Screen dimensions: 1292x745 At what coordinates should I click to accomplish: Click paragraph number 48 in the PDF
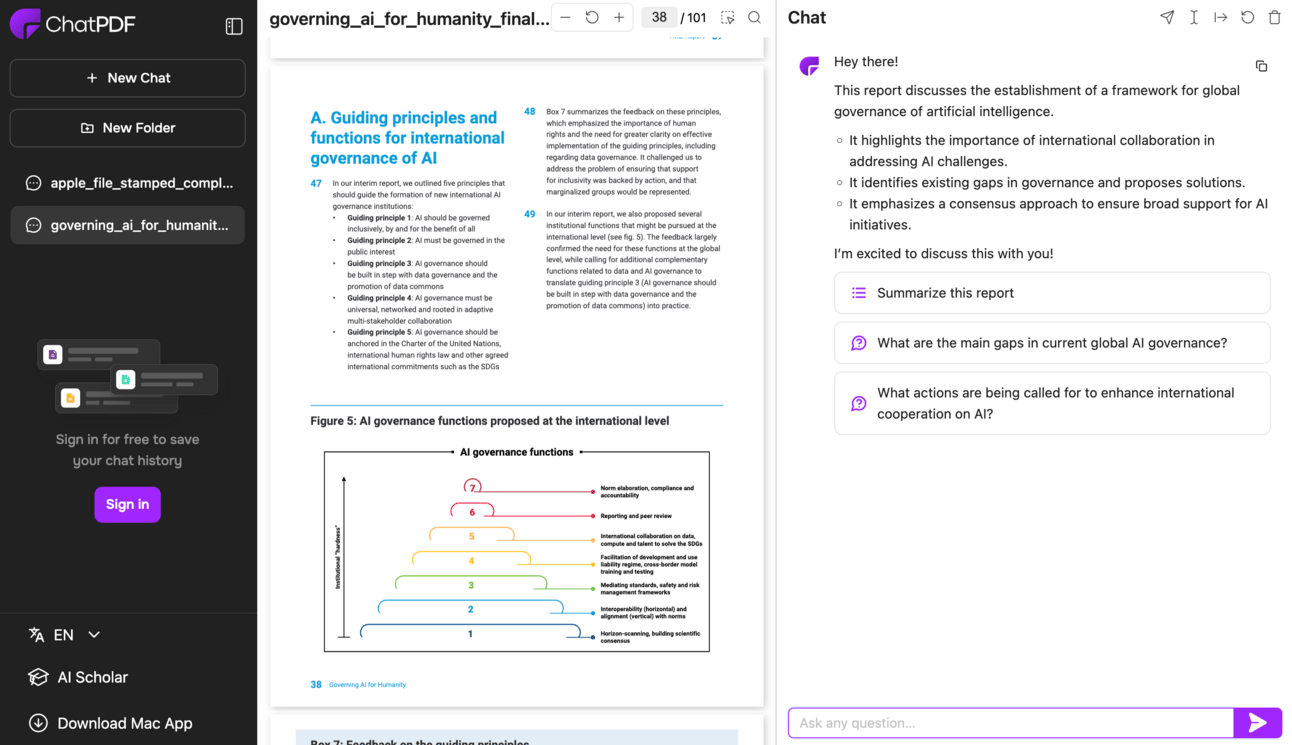coord(530,112)
